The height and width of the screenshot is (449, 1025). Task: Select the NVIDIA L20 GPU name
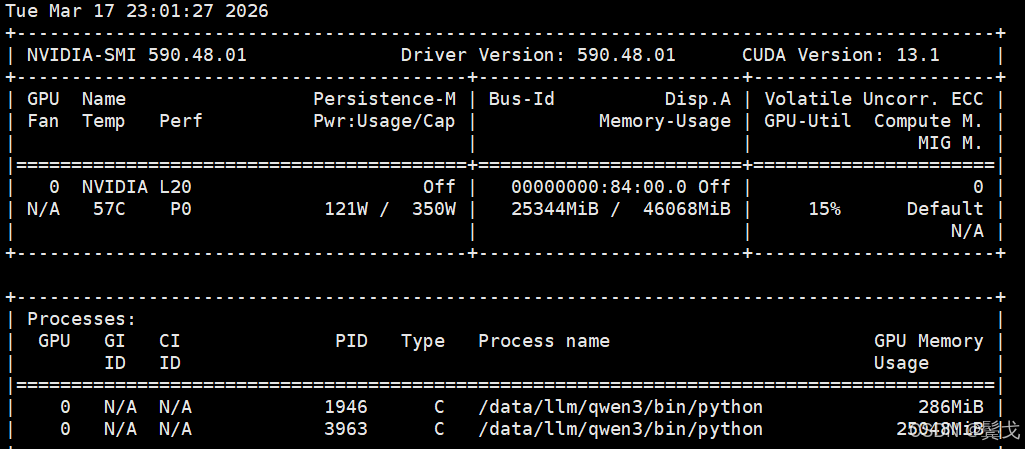click(137, 188)
